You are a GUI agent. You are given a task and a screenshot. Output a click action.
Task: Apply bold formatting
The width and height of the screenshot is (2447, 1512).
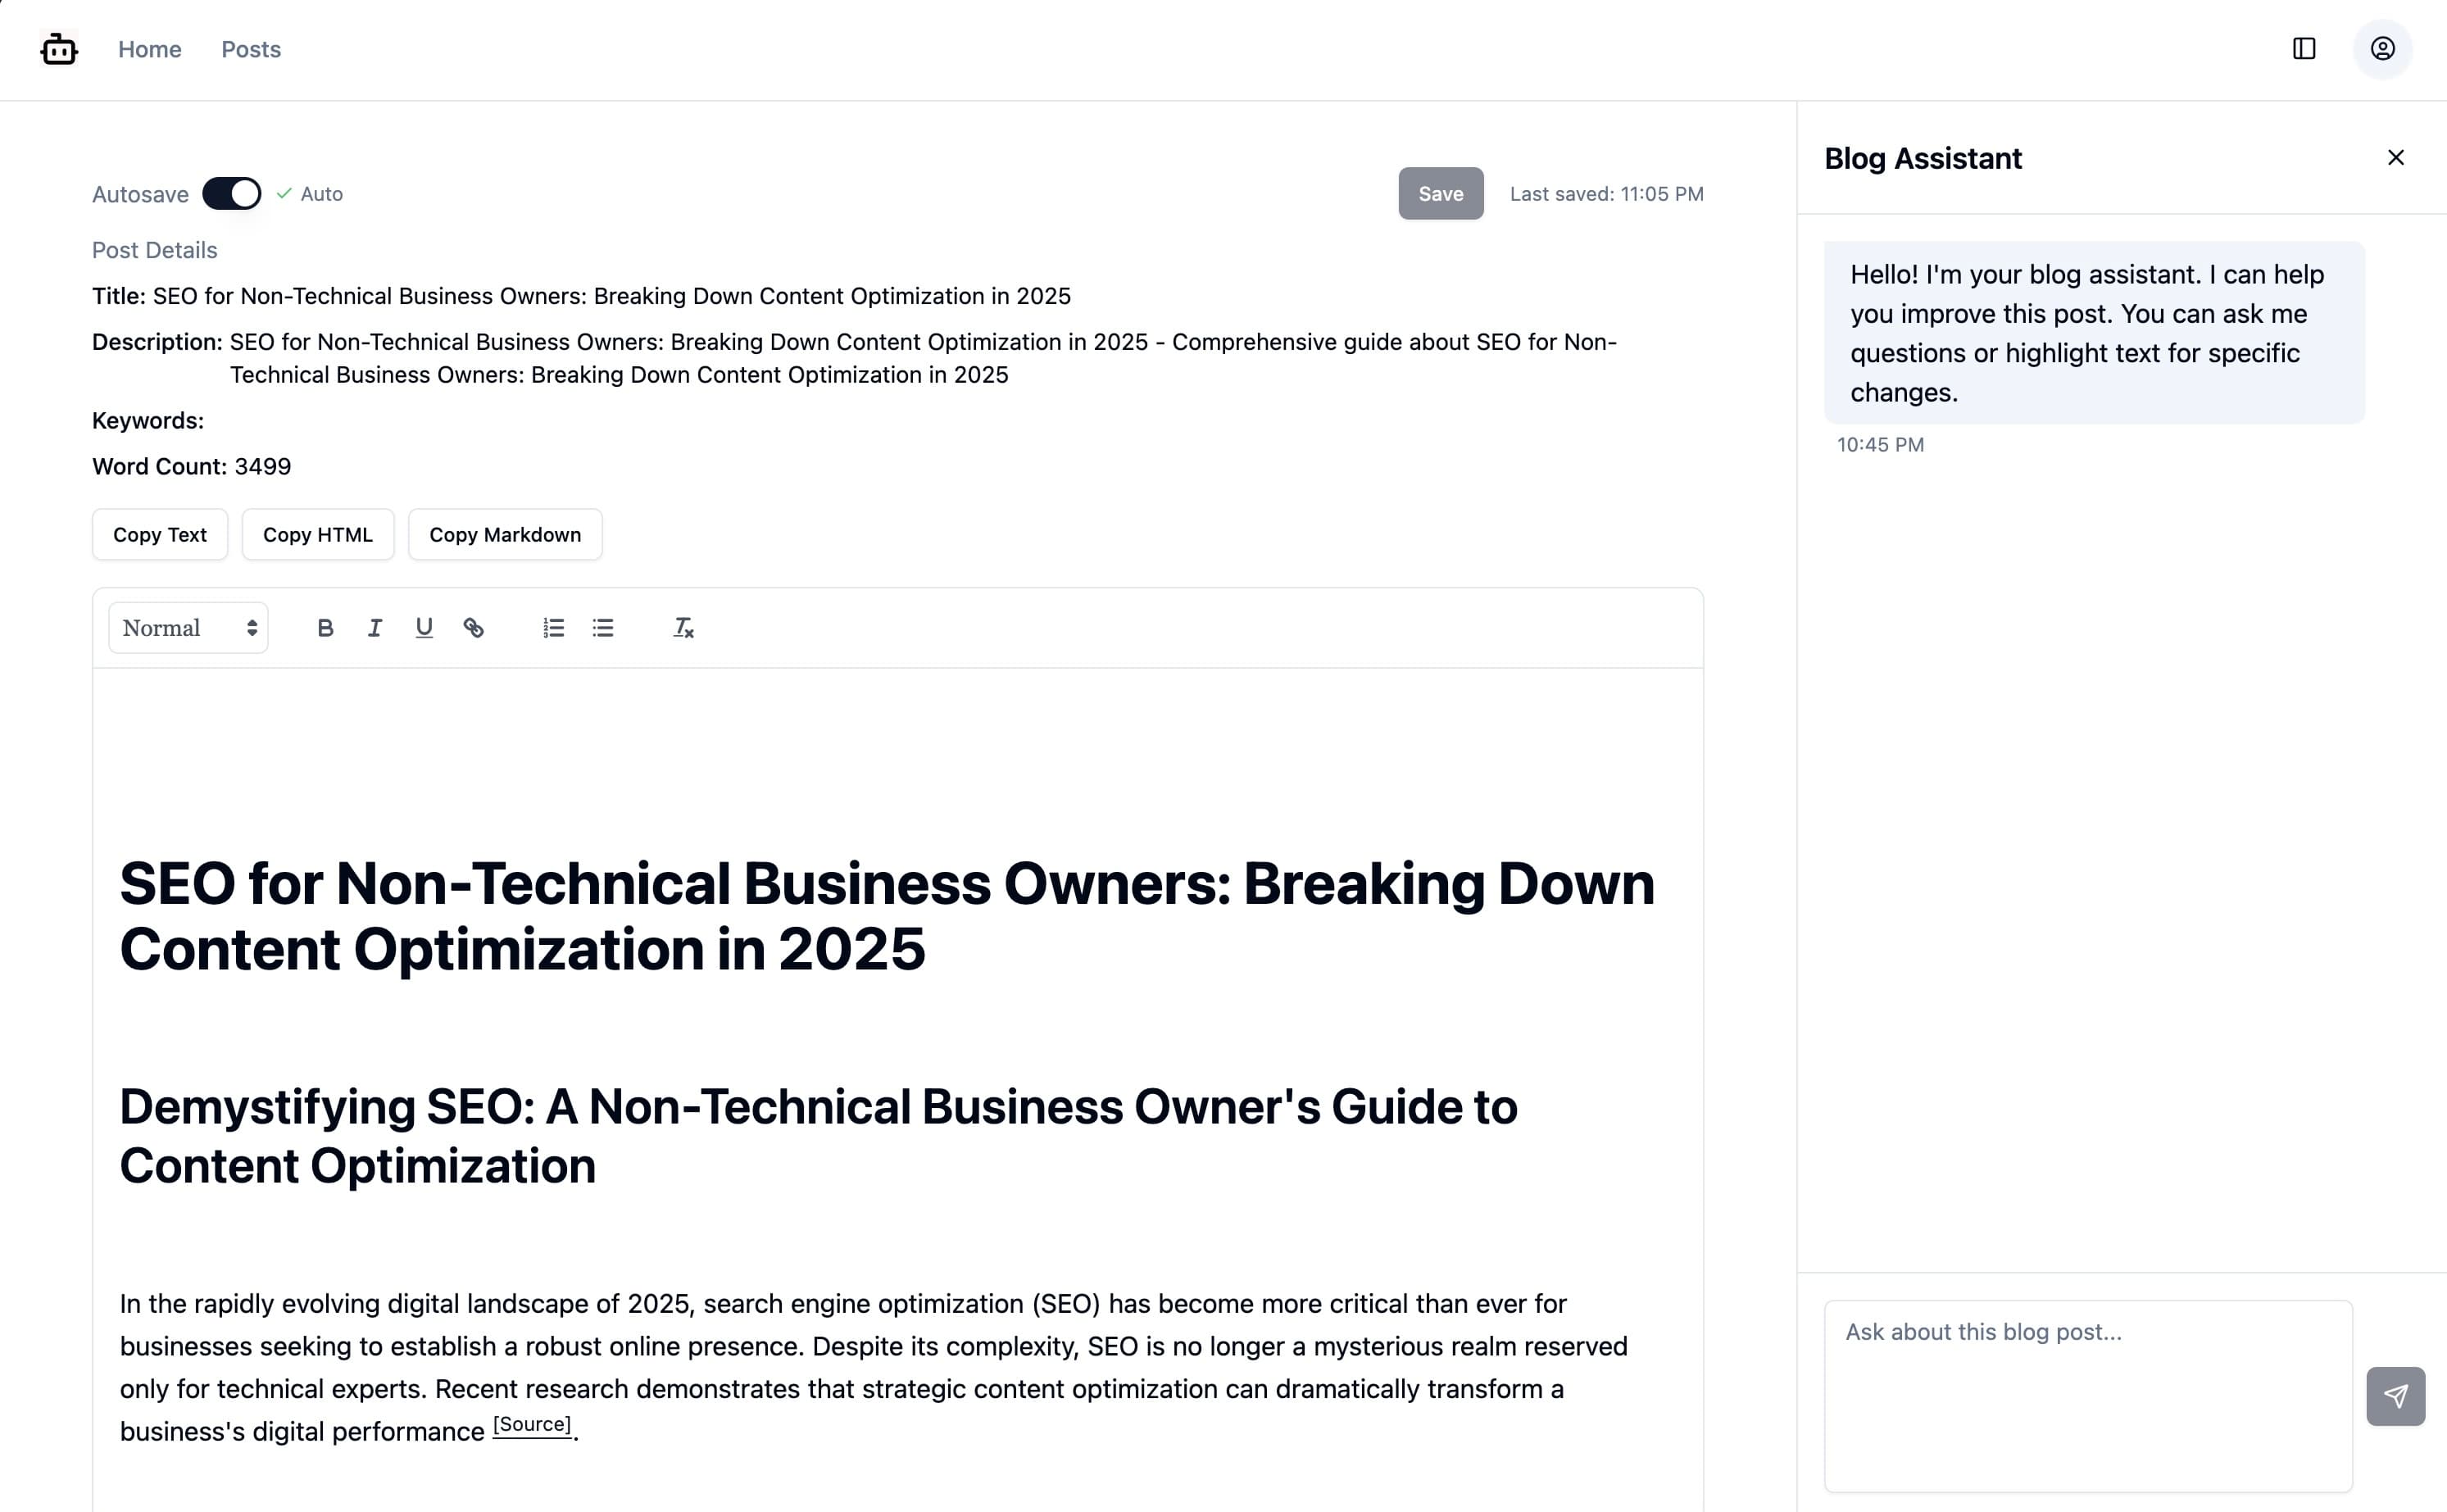[x=325, y=628]
